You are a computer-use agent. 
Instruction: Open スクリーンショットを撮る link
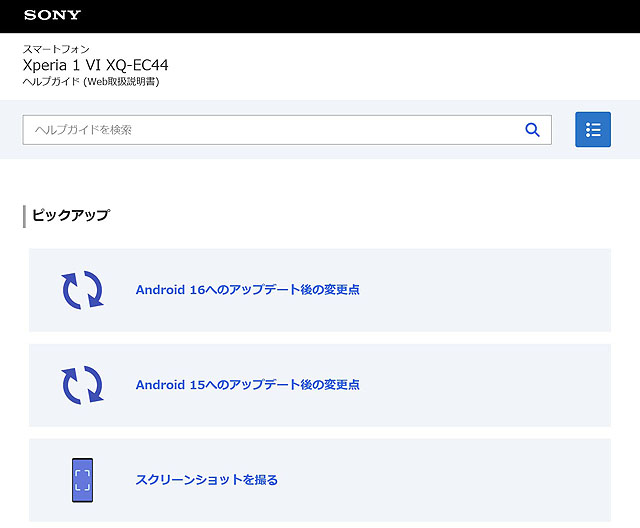pyautogui.click(x=206, y=480)
